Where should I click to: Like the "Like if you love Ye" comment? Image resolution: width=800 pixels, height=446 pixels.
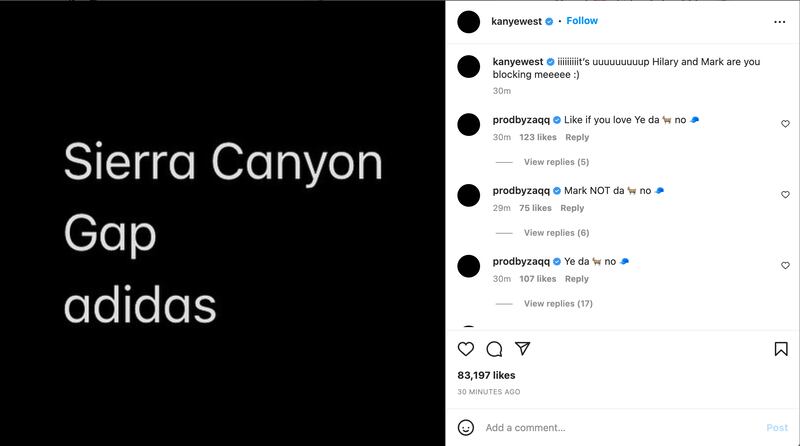coord(785,124)
